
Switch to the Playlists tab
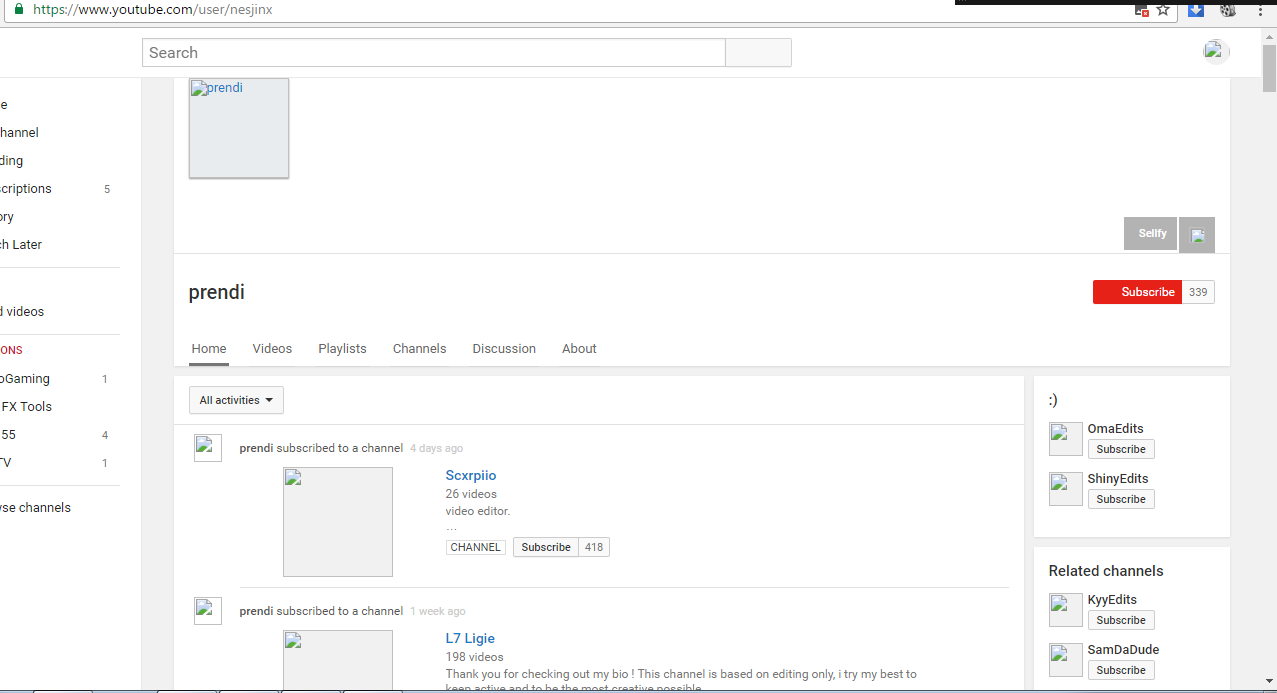click(x=342, y=349)
